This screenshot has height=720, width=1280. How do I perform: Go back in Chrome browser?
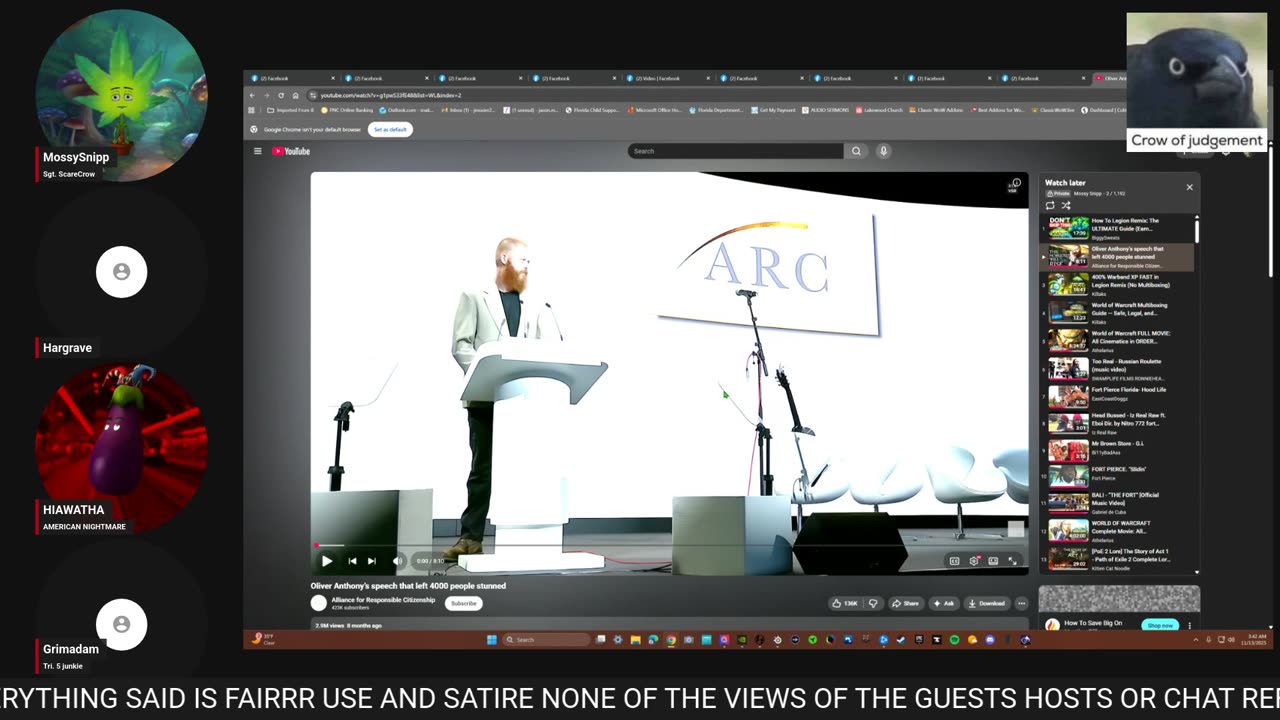tap(254, 95)
